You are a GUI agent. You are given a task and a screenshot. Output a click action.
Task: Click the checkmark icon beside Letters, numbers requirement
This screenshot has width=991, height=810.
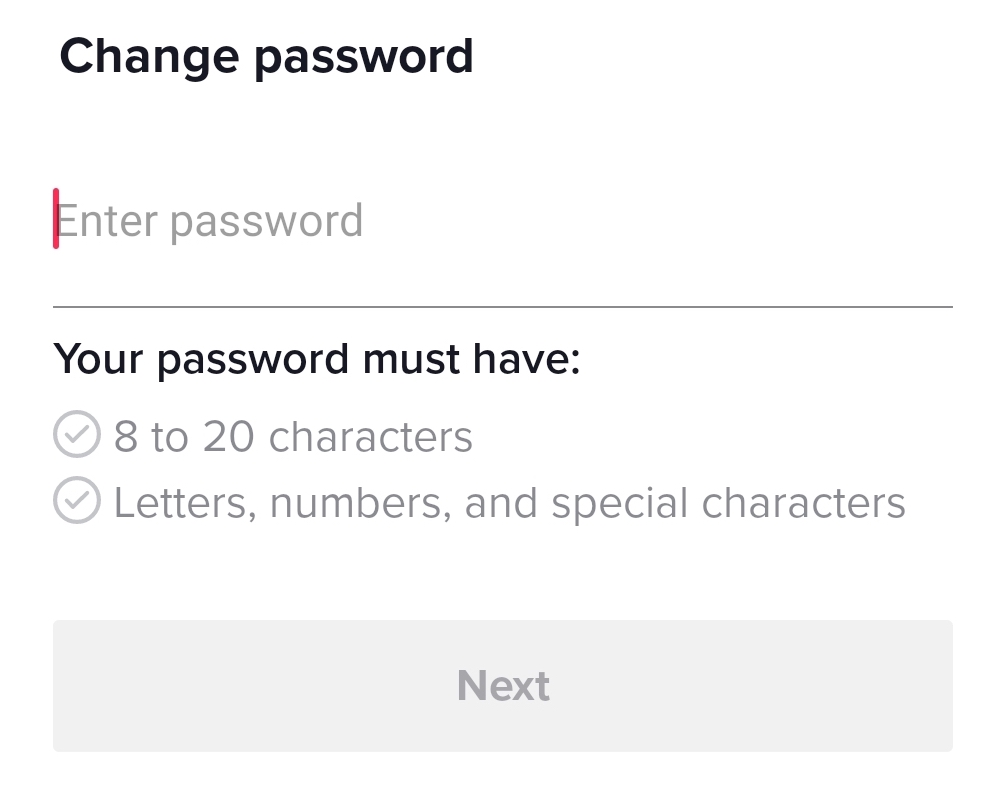coord(76,501)
